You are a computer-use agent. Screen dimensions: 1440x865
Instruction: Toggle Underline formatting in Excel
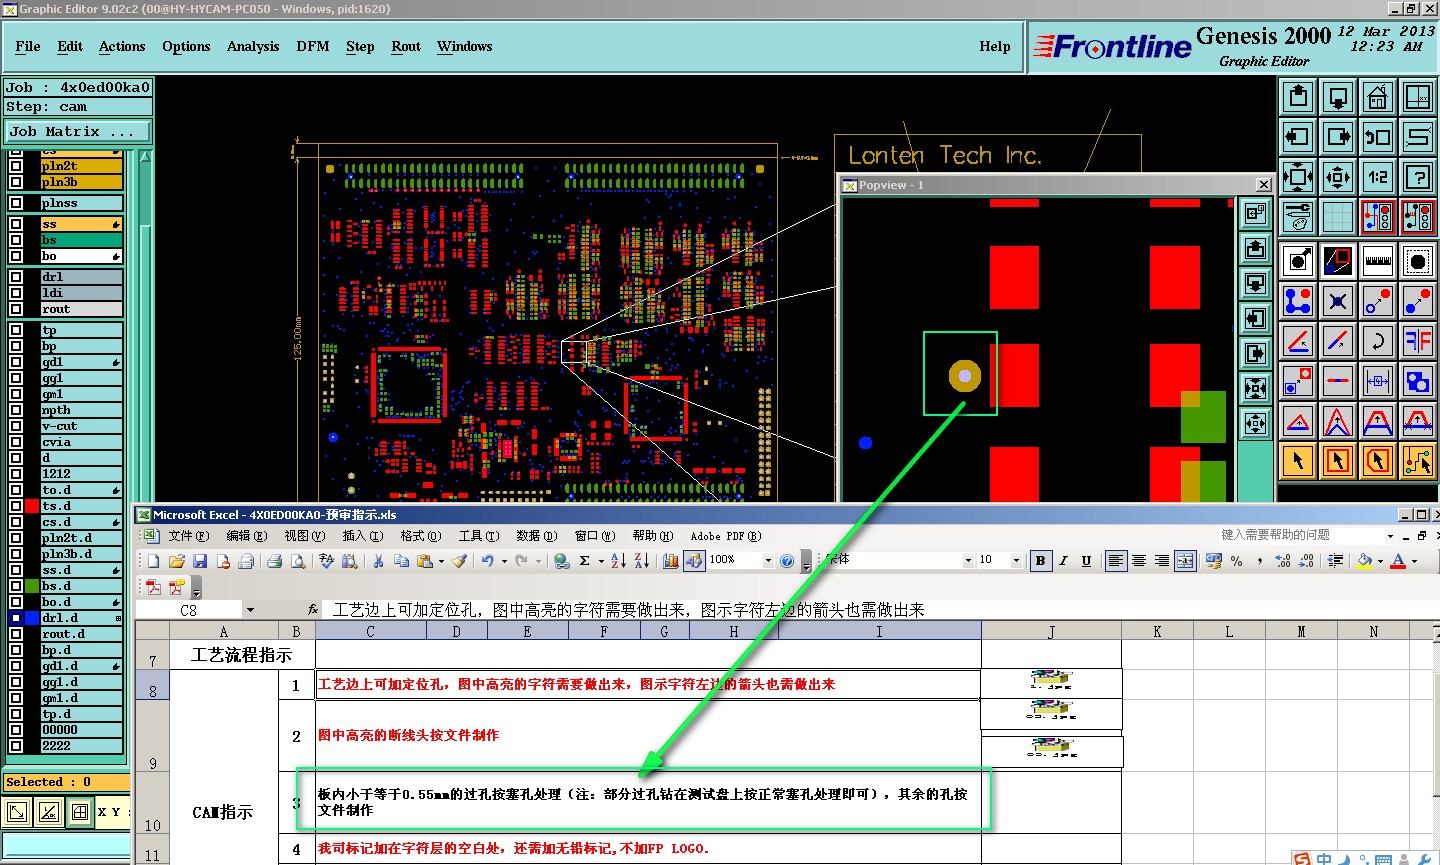tap(1086, 561)
